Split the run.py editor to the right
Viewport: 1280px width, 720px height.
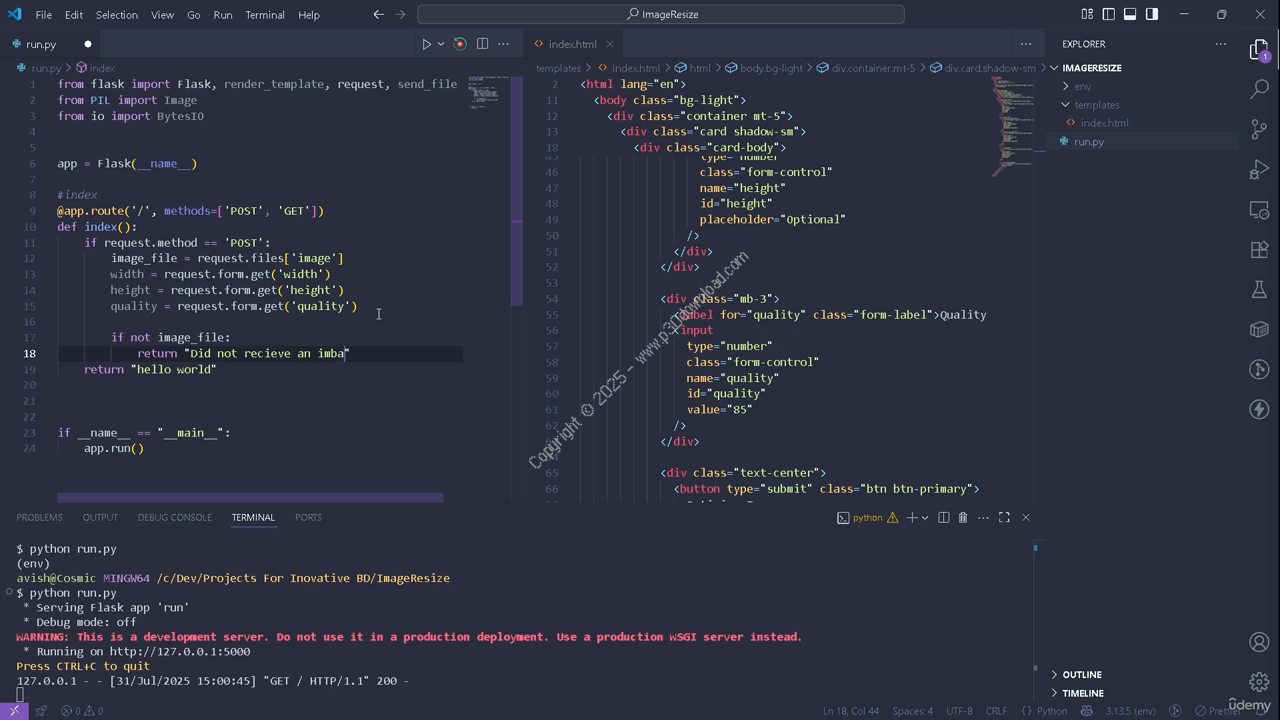pos(482,44)
